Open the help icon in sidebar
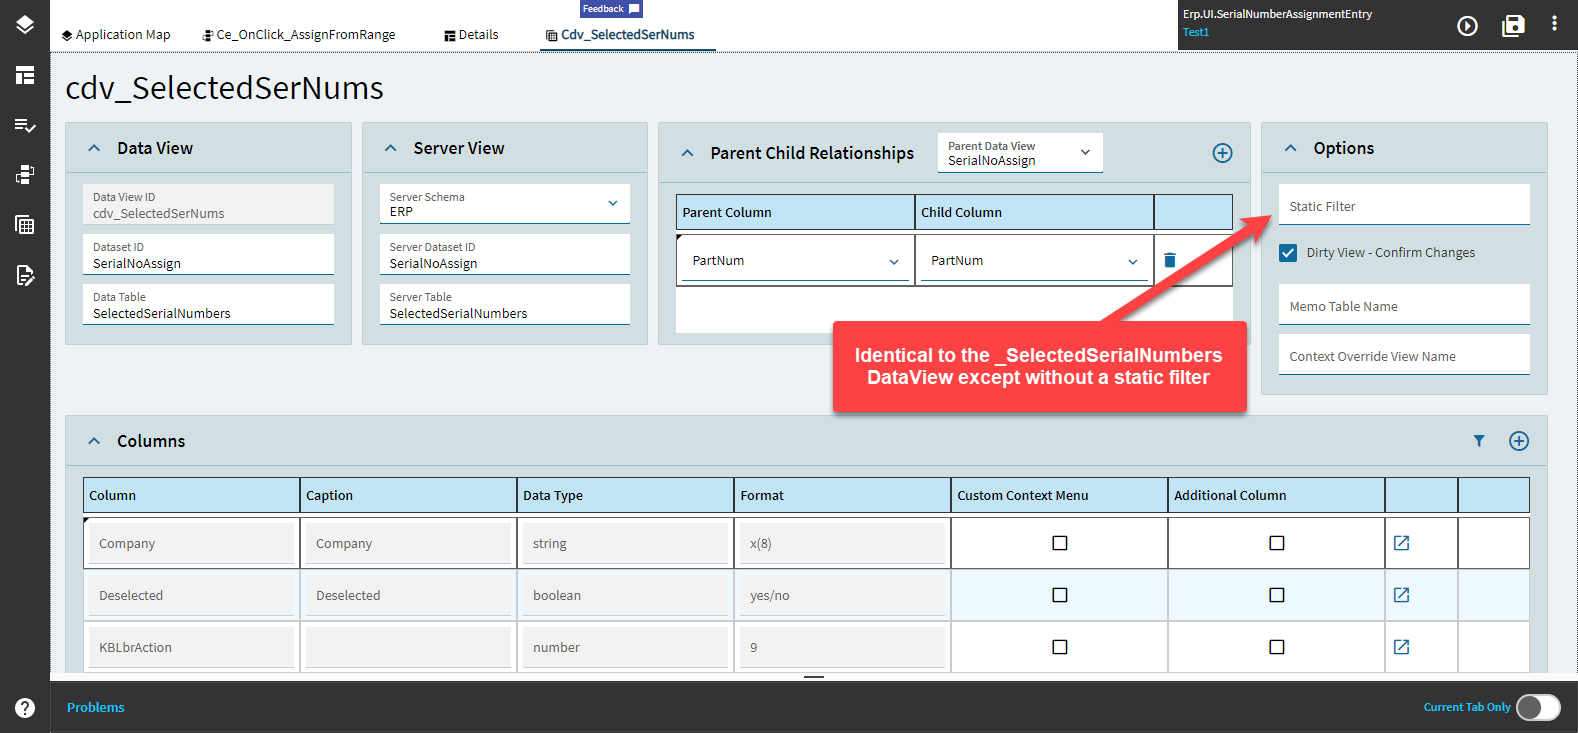This screenshot has height=733, width=1578. [x=25, y=708]
